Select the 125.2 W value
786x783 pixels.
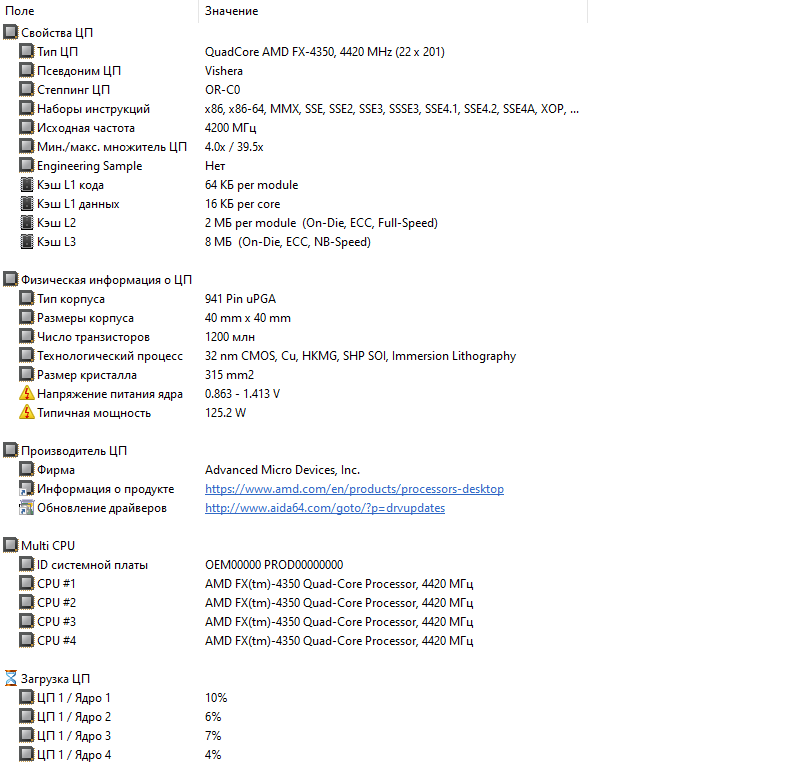click(226, 413)
